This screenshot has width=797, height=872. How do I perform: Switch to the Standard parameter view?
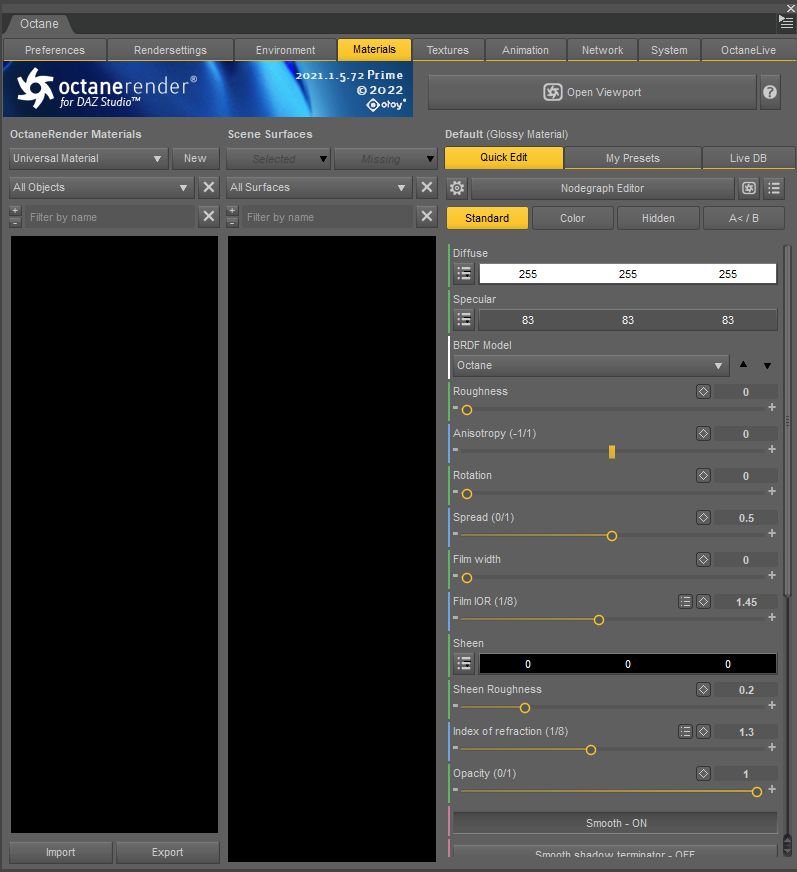click(x=487, y=218)
